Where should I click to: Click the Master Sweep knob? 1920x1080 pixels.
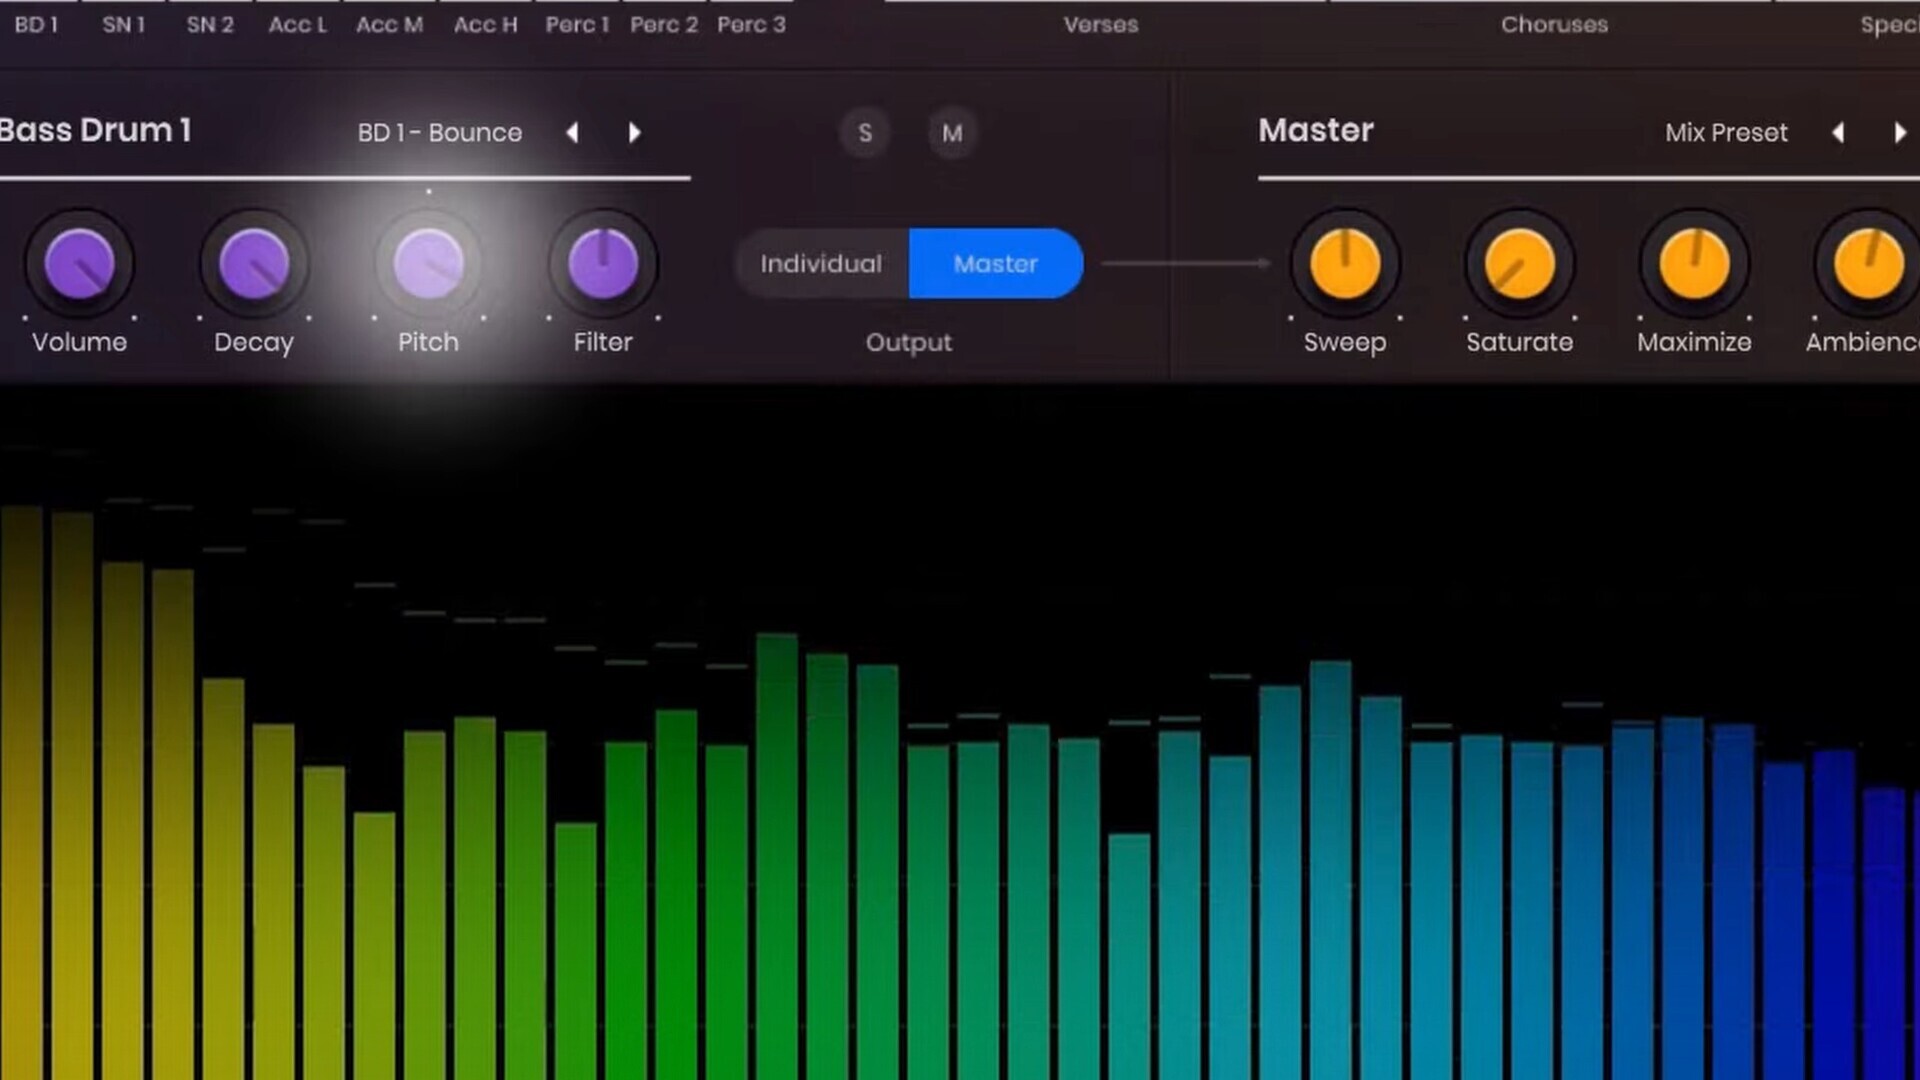tap(1345, 264)
